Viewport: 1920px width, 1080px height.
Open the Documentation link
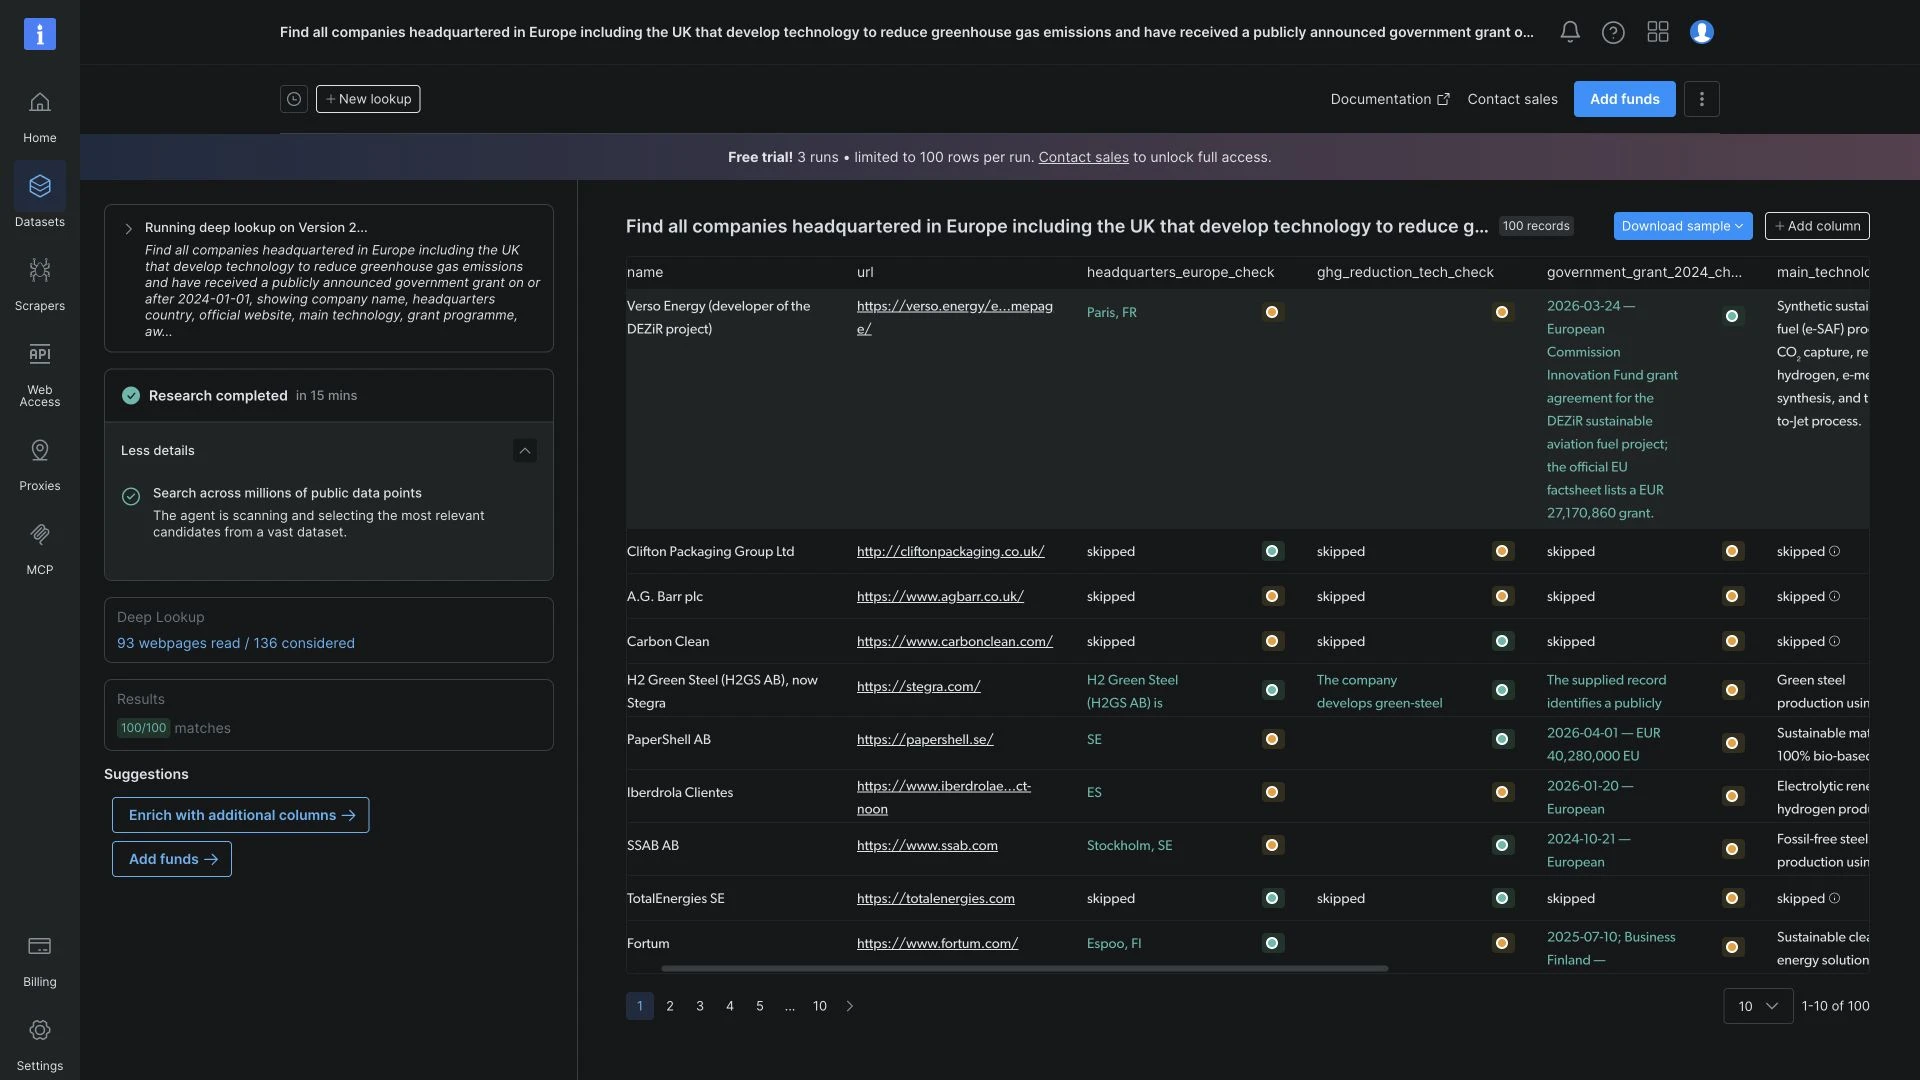1390,99
